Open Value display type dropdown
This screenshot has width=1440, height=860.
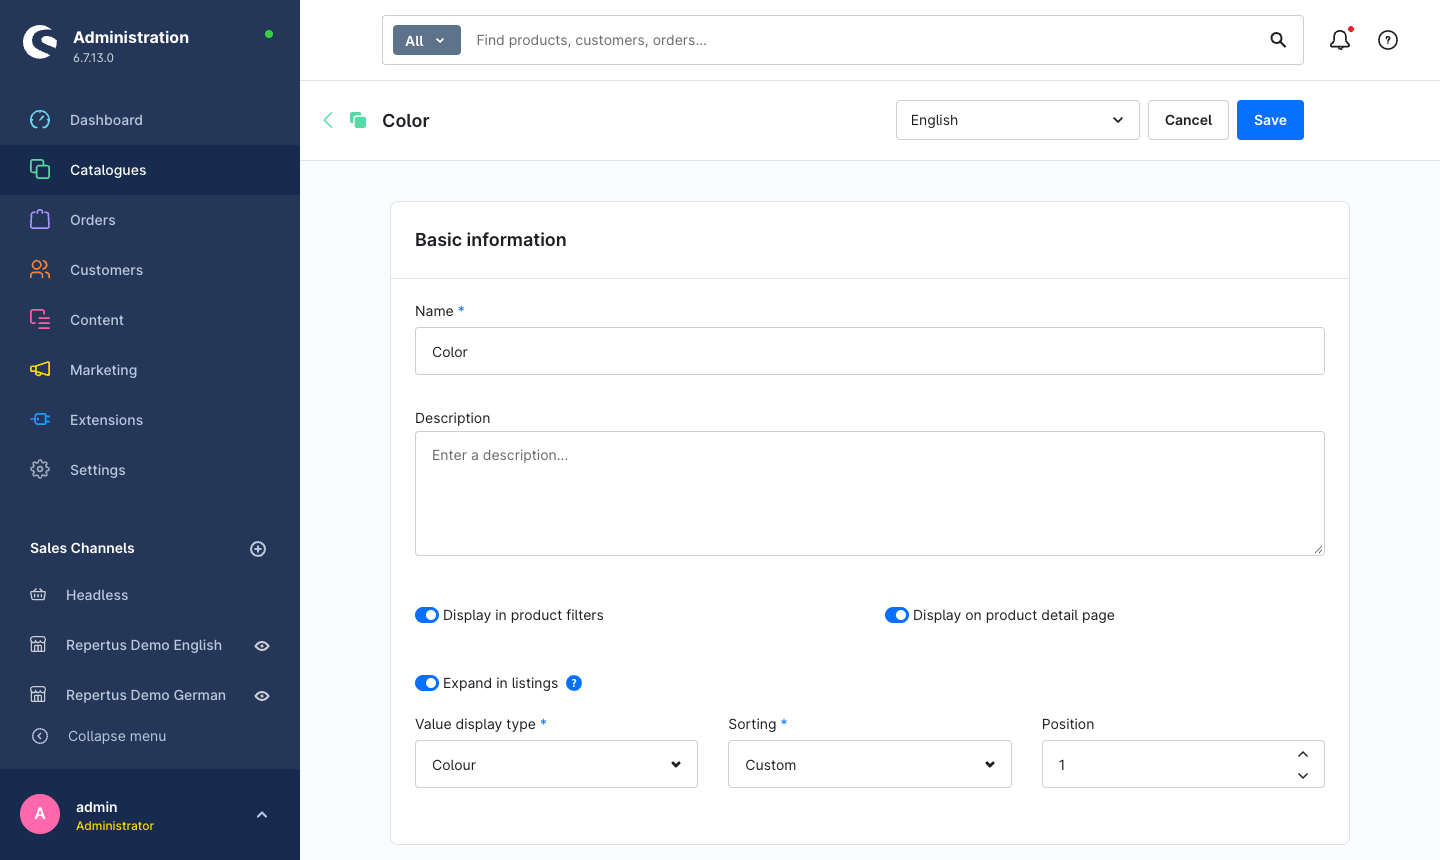556,764
